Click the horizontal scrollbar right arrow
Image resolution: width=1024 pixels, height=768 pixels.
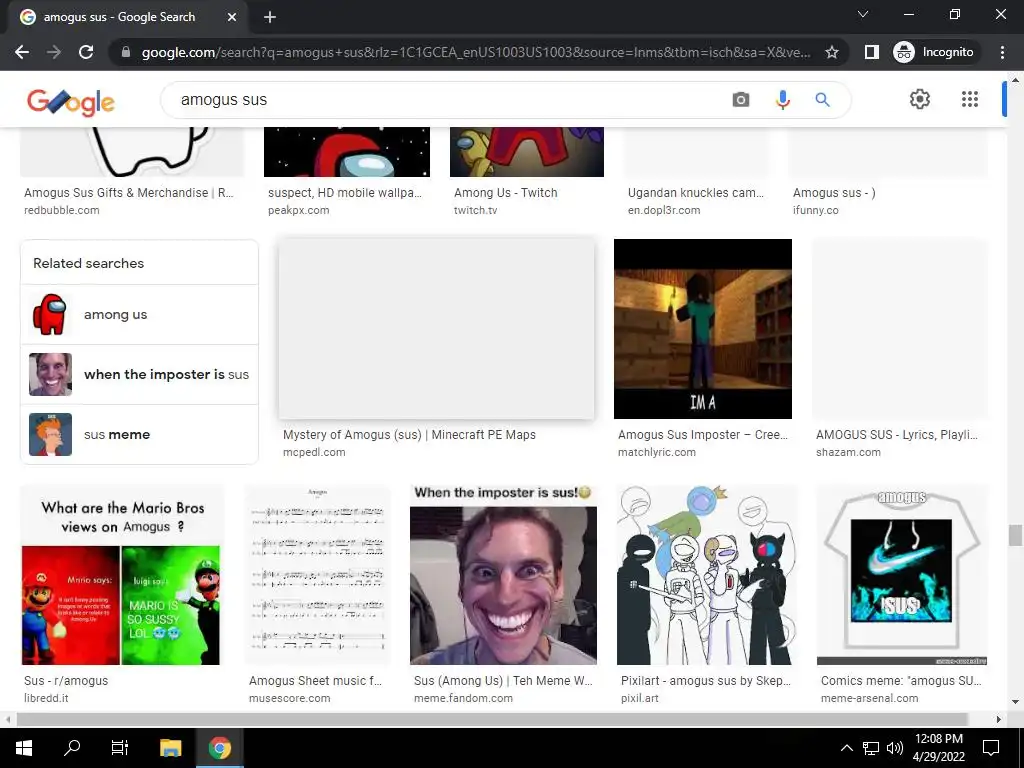998,719
